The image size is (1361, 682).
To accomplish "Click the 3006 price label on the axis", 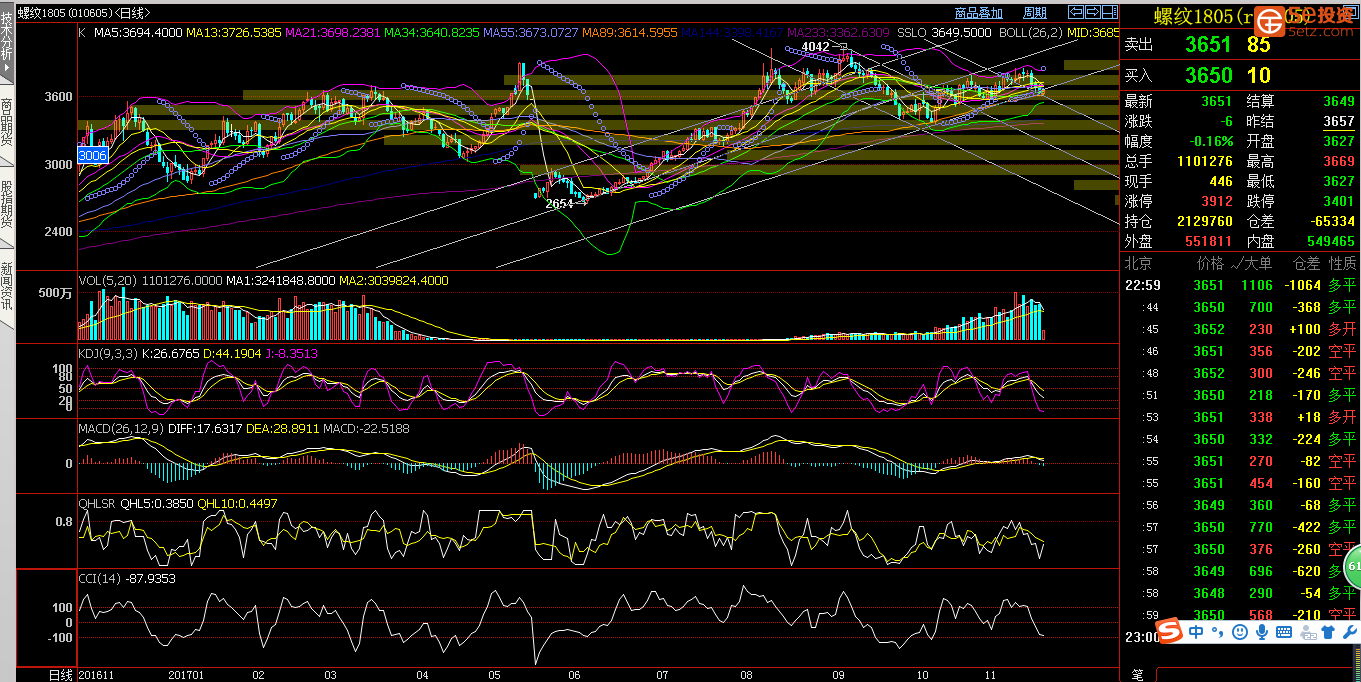I will (92, 156).
